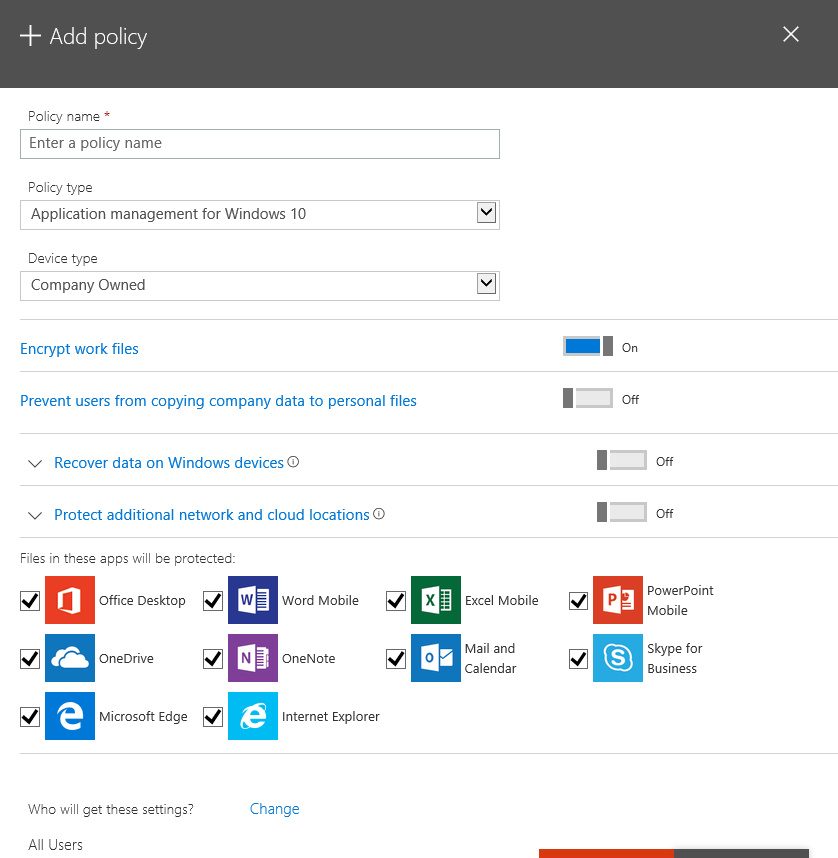Click the Mail and Calendar app icon
Image resolution: width=838 pixels, height=858 pixels.
[x=436, y=658]
